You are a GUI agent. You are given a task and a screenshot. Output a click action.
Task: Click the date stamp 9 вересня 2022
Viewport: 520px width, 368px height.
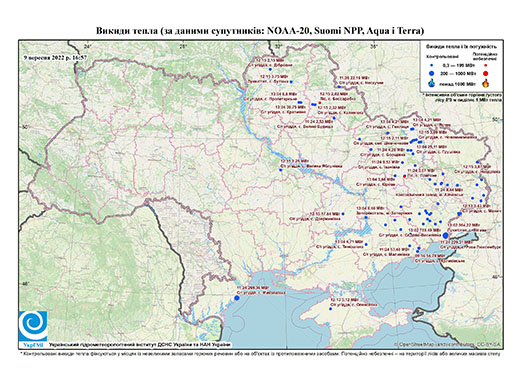[55, 57]
